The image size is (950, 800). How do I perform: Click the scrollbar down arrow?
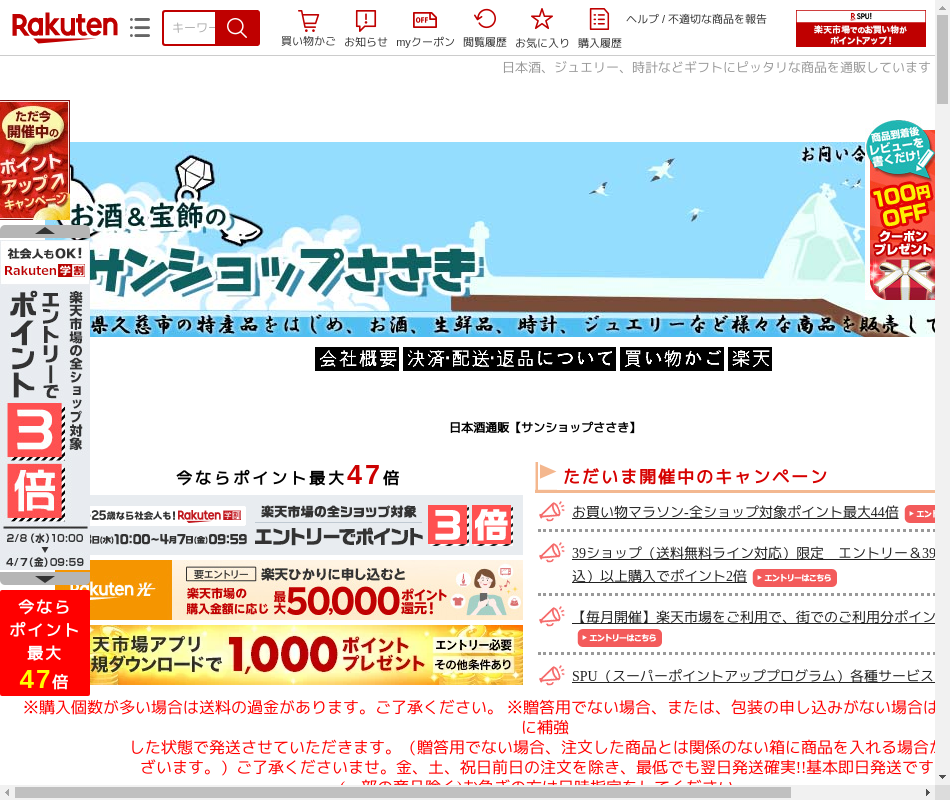pyautogui.click(x=942, y=777)
